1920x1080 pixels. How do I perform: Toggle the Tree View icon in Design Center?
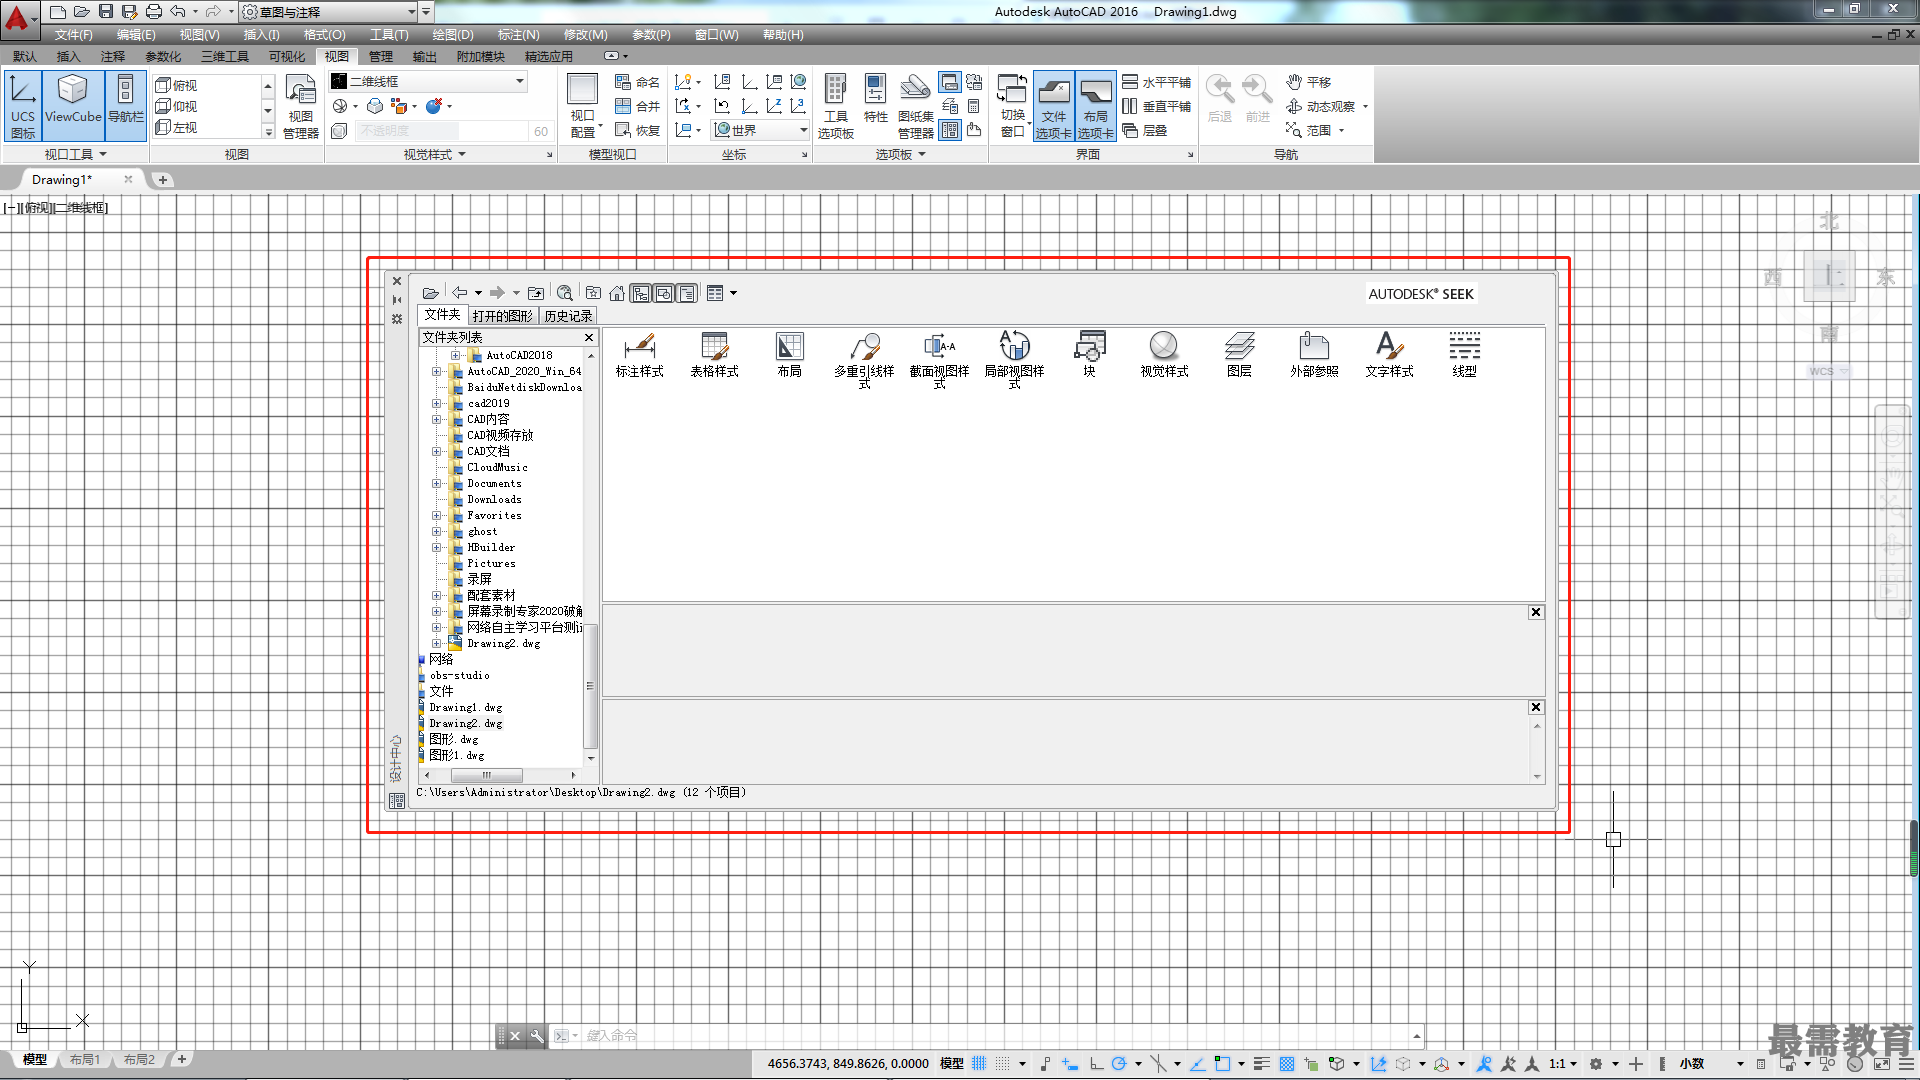click(x=641, y=293)
